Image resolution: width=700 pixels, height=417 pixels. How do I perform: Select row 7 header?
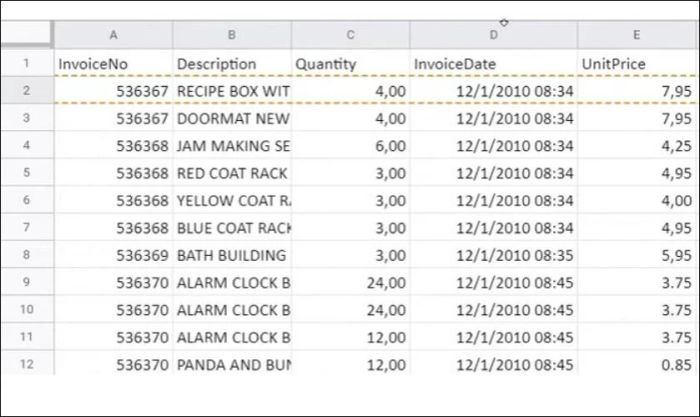tap(27, 227)
